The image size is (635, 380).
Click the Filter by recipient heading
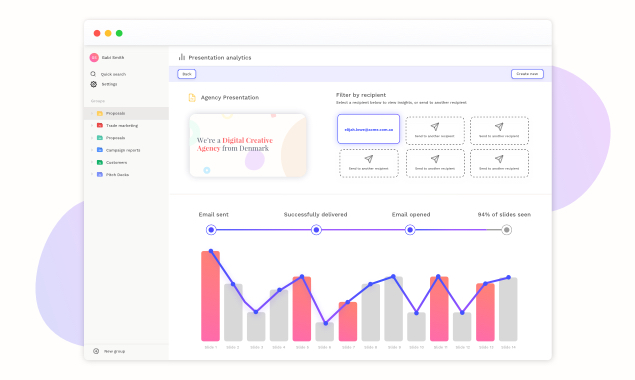361,95
